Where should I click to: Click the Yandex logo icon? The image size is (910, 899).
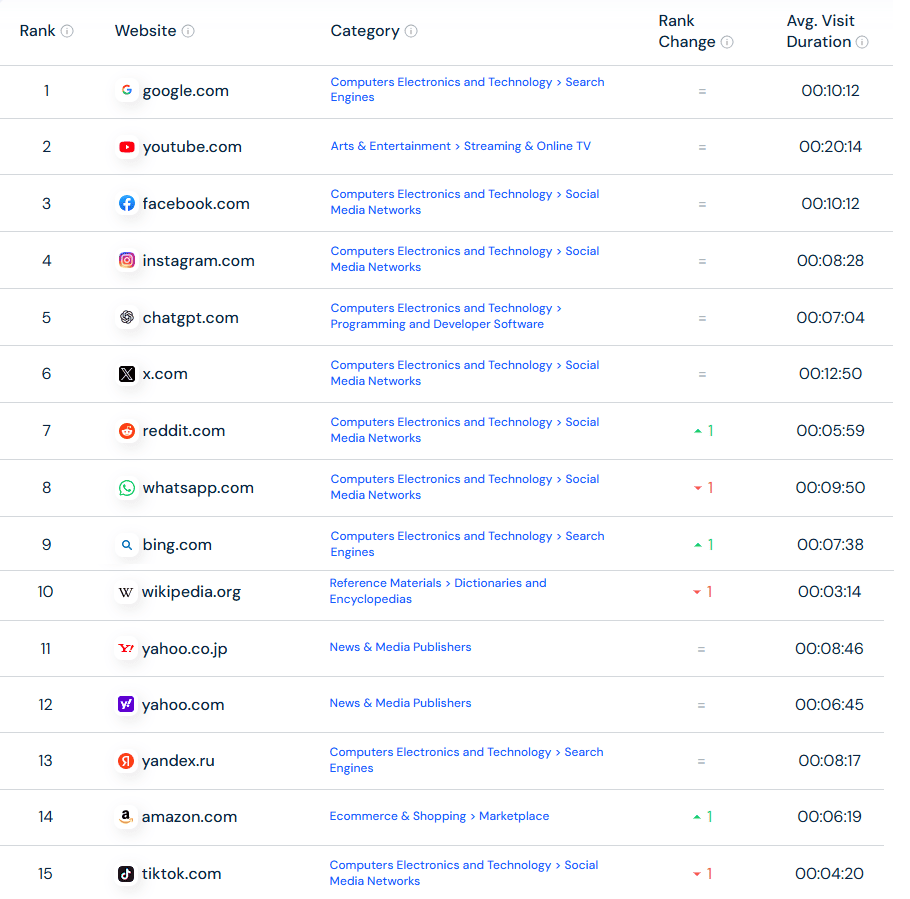tap(125, 761)
